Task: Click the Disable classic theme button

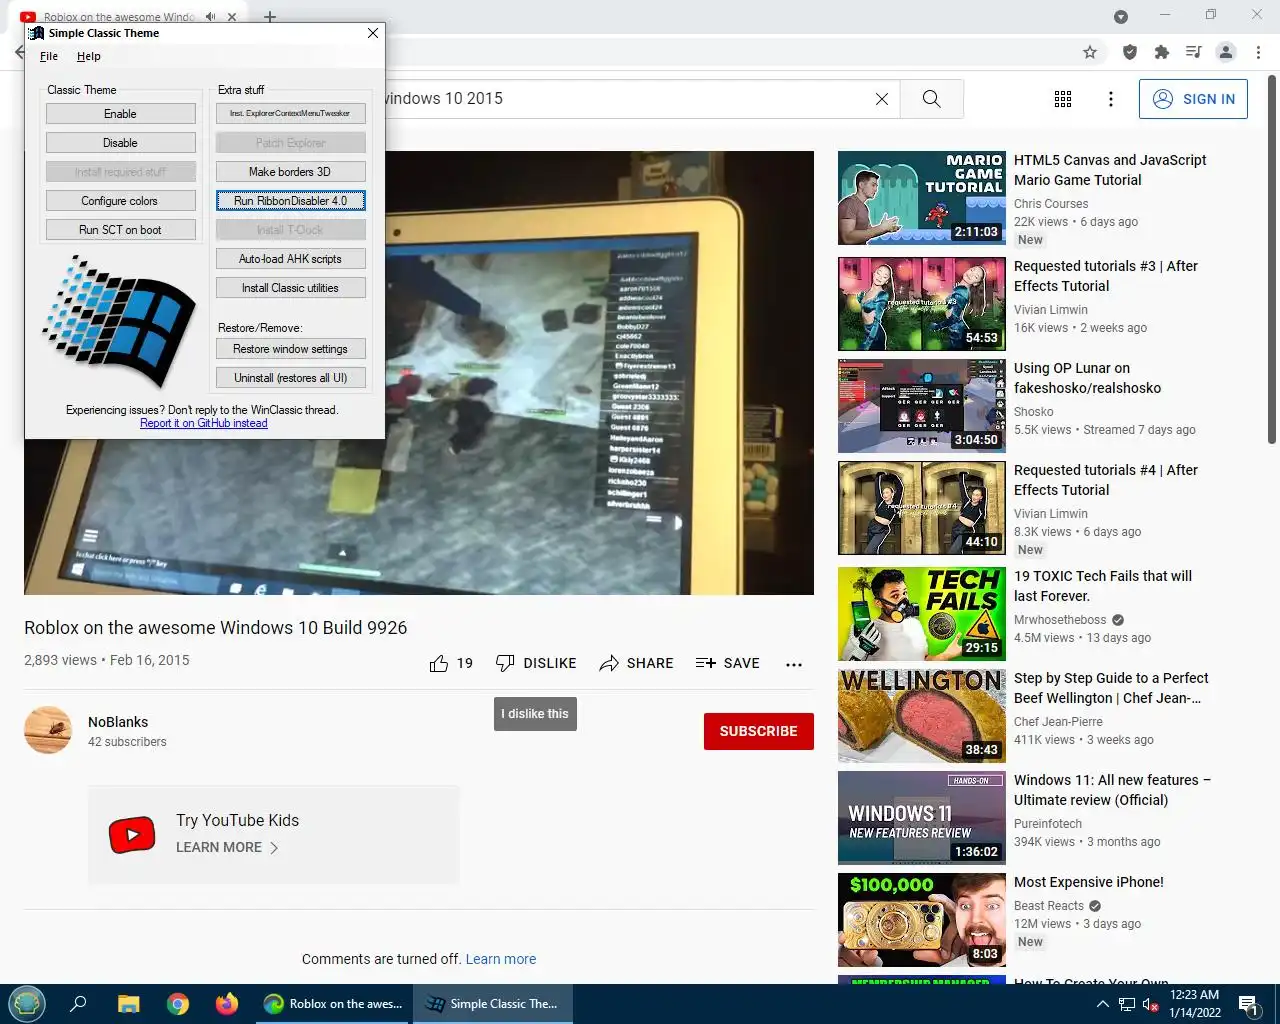Action: (120, 143)
